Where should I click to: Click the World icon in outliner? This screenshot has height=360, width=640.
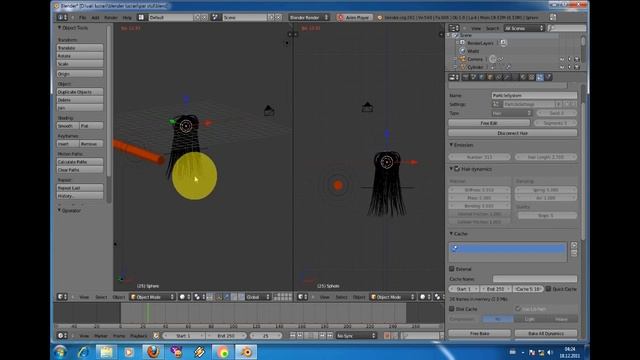pyautogui.click(x=462, y=51)
